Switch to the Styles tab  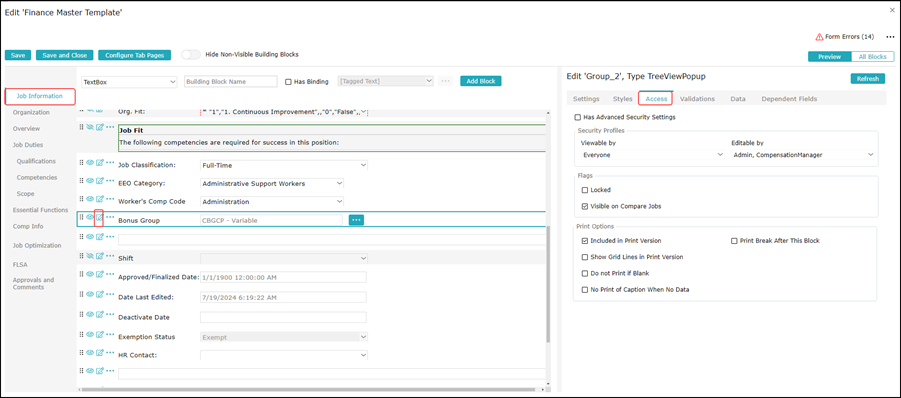pyautogui.click(x=622, y=99)
